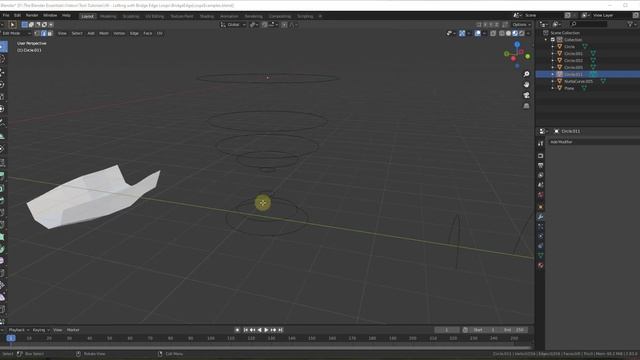Select NurbsCurve.005 in the outliner

click(x=578, y=81)
